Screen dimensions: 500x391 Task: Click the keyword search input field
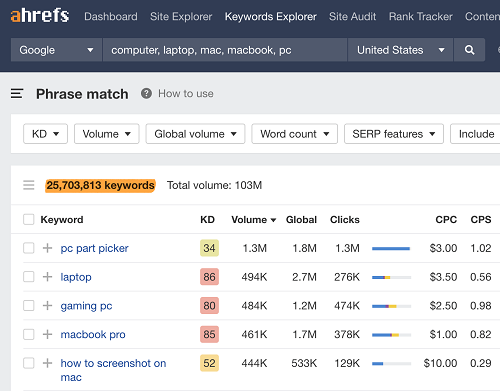225,50
